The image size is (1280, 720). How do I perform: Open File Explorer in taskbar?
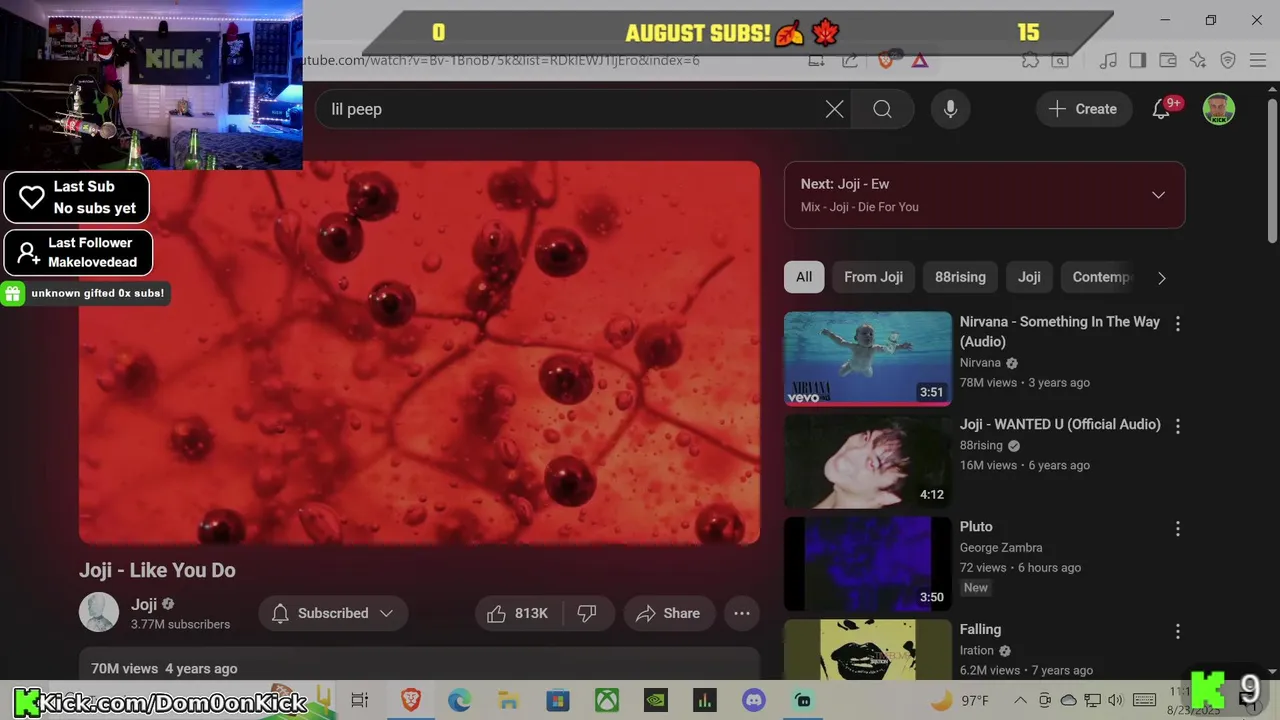(508, 700)
